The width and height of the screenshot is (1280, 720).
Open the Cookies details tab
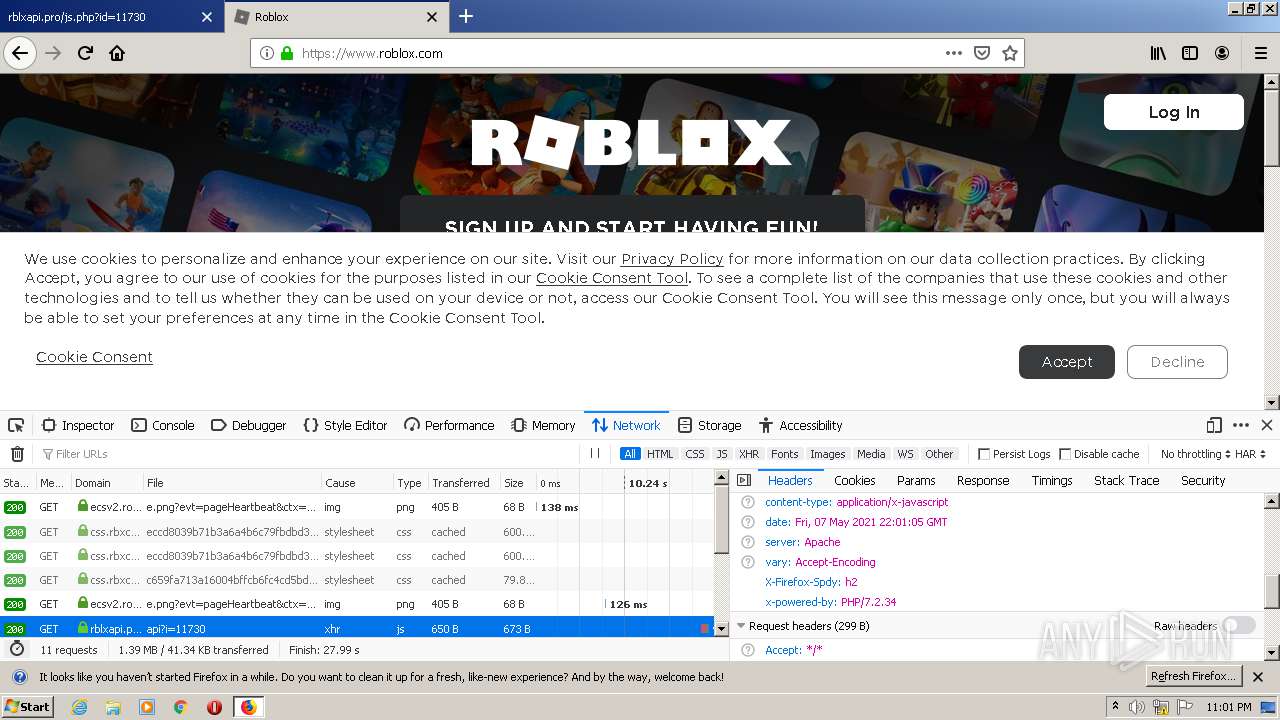point(855,481)
